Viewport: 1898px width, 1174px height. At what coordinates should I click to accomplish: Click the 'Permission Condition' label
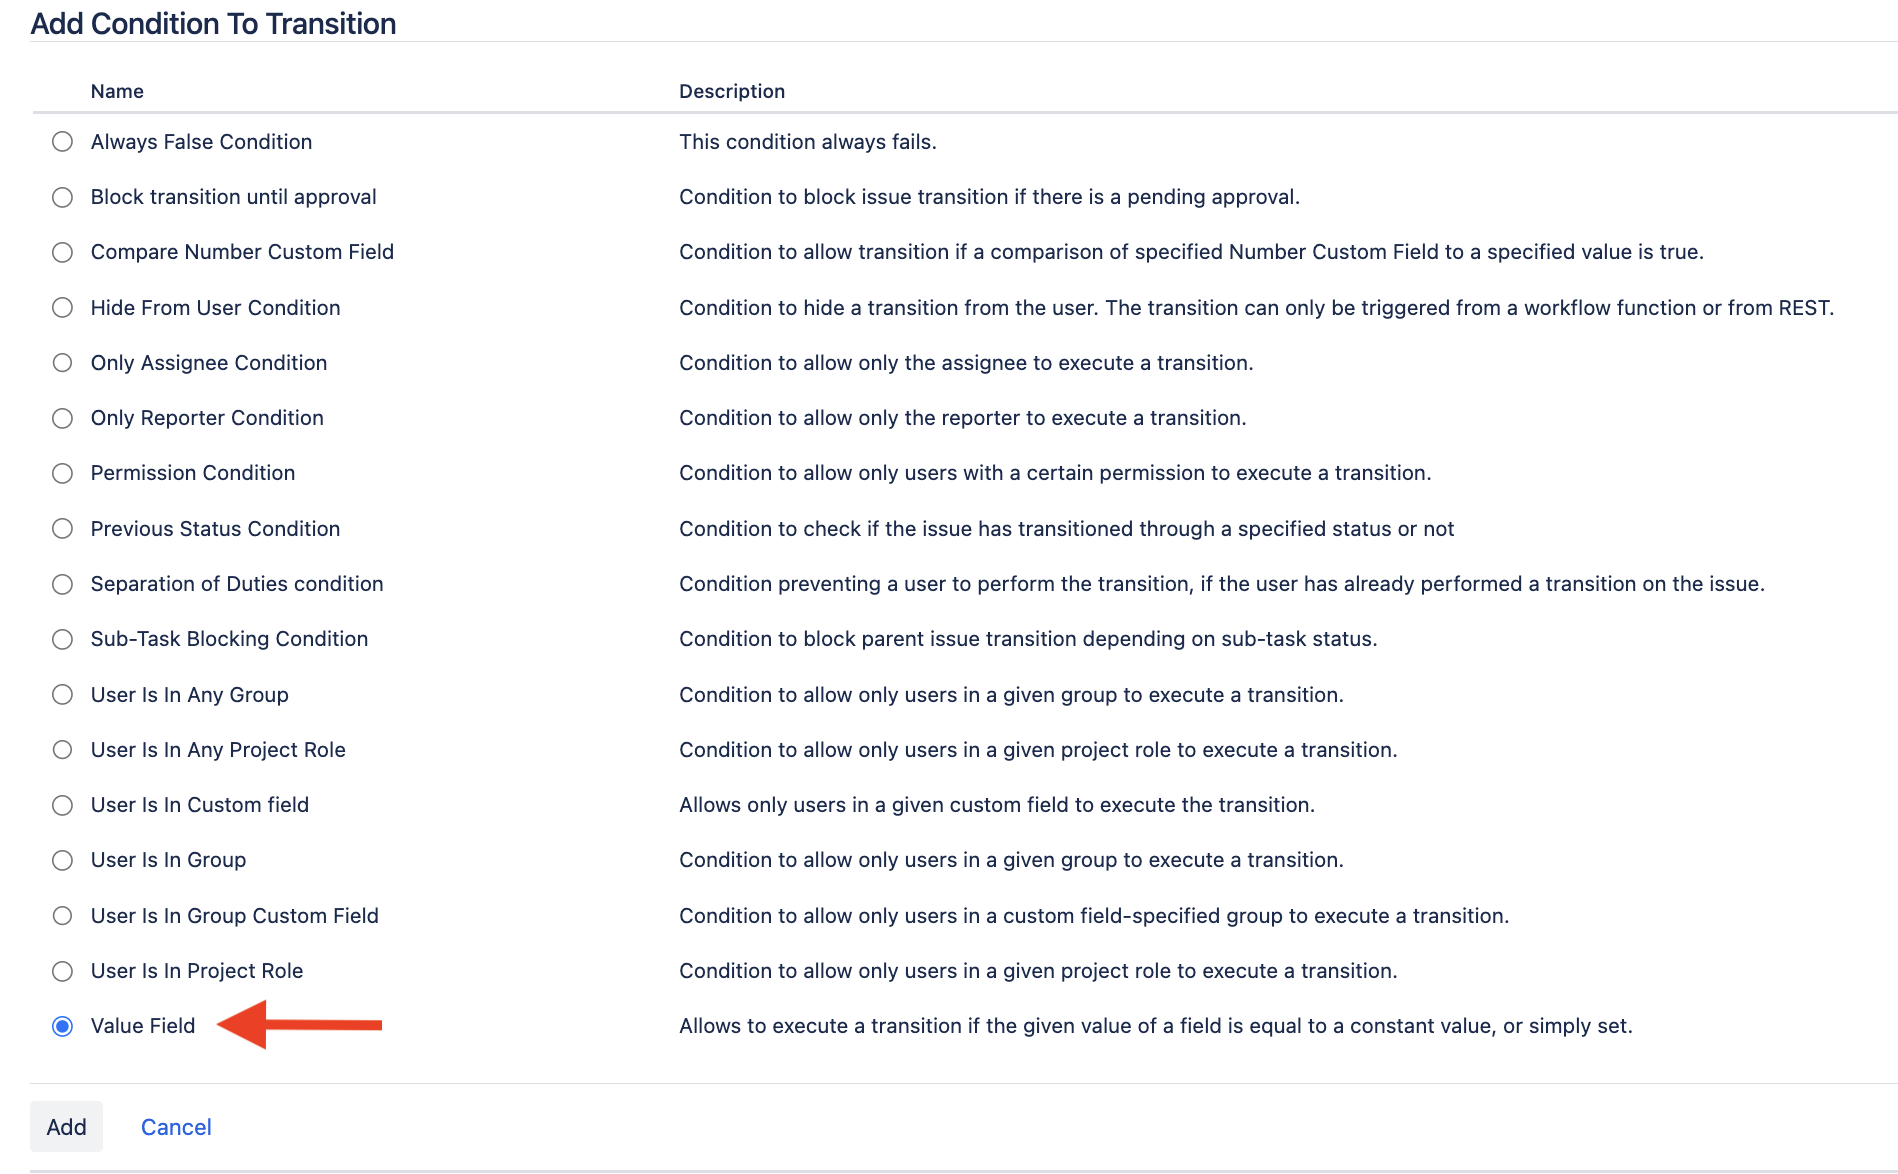(193, 473)
